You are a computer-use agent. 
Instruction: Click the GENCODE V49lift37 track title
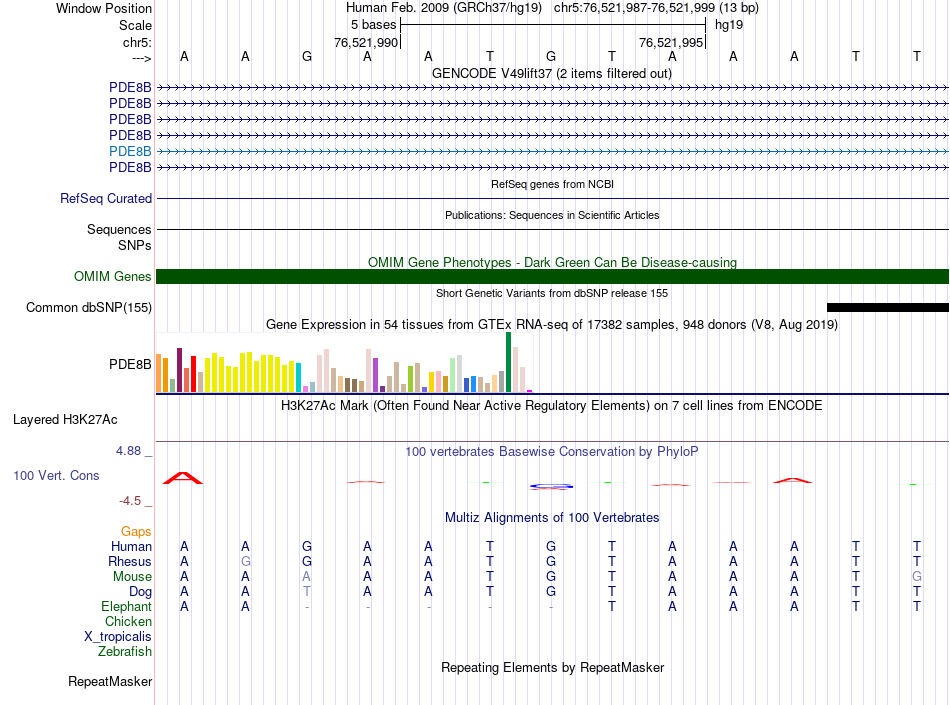552,73
